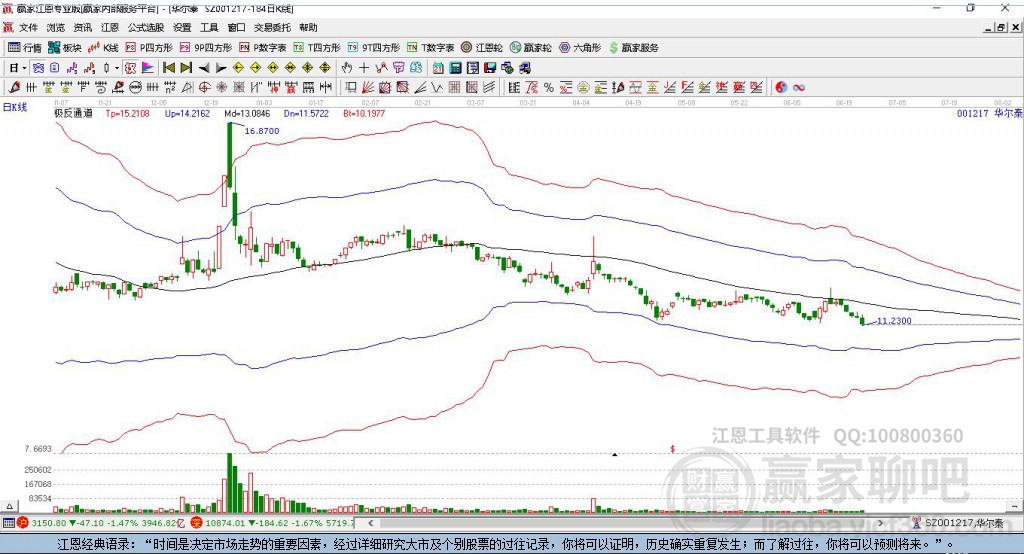Open the calculator icon

point(455,68)
